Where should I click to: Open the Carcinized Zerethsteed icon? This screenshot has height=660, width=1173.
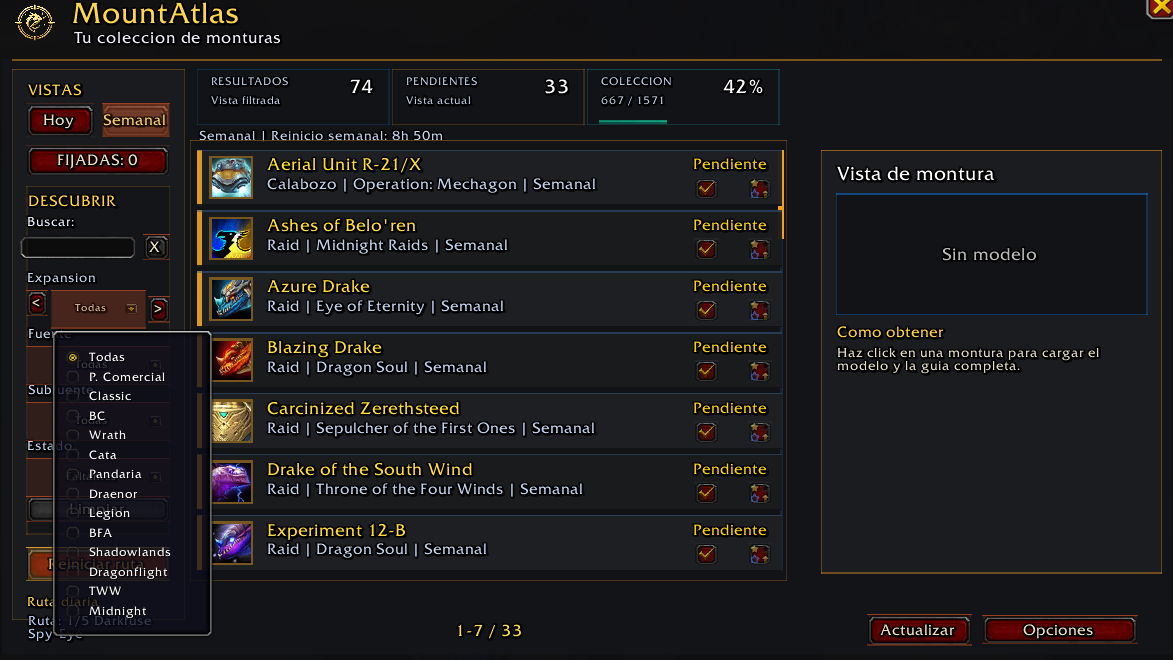(x=231, y=421)
